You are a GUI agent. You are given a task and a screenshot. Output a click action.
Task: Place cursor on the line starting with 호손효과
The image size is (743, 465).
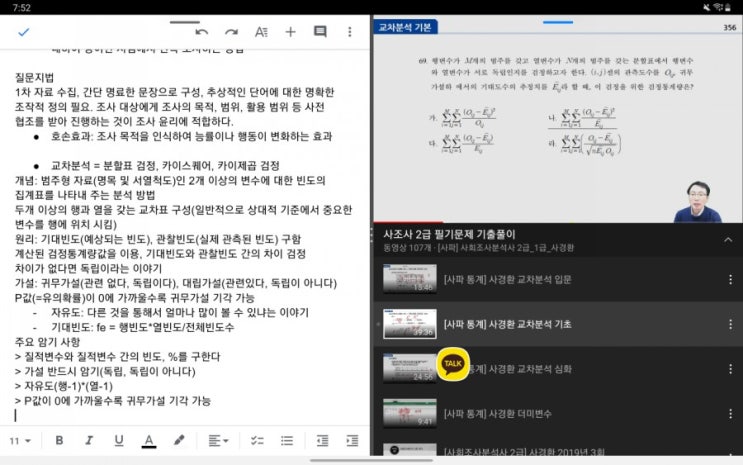click(x=192, y=137)
